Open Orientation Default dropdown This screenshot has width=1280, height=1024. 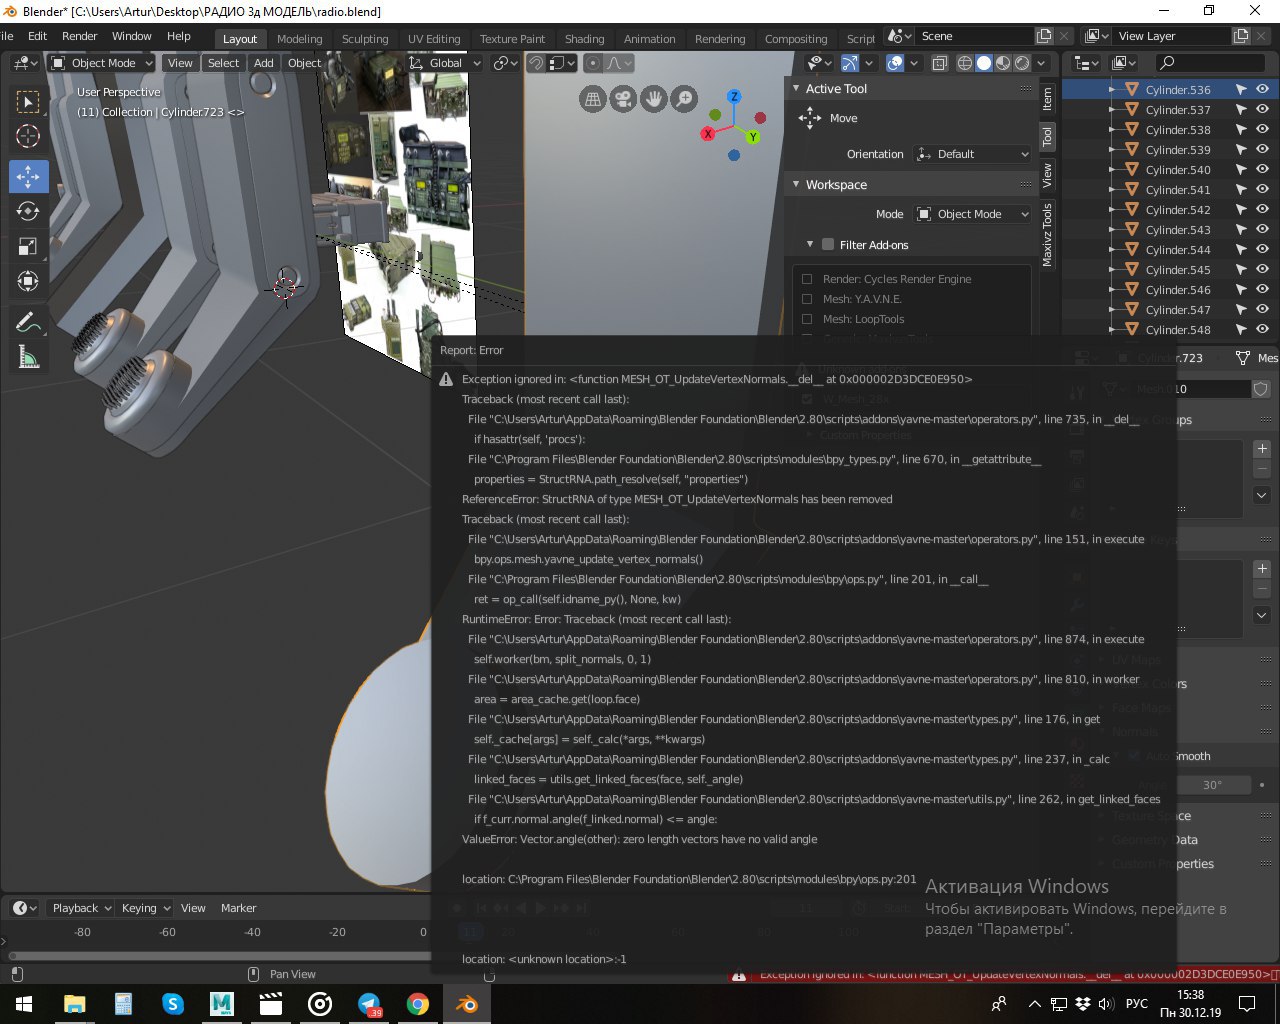click(972, 154)
